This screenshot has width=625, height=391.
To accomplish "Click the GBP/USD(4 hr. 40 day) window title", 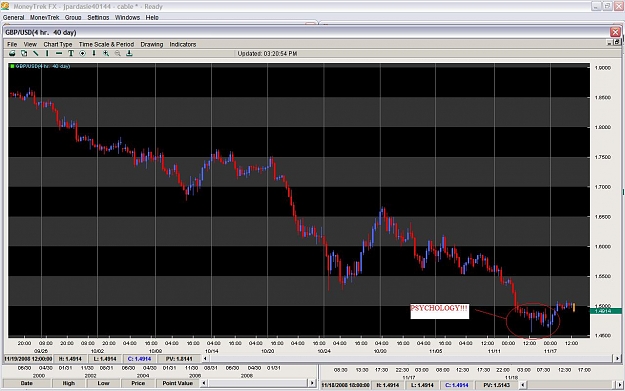I will coord(41,32).
